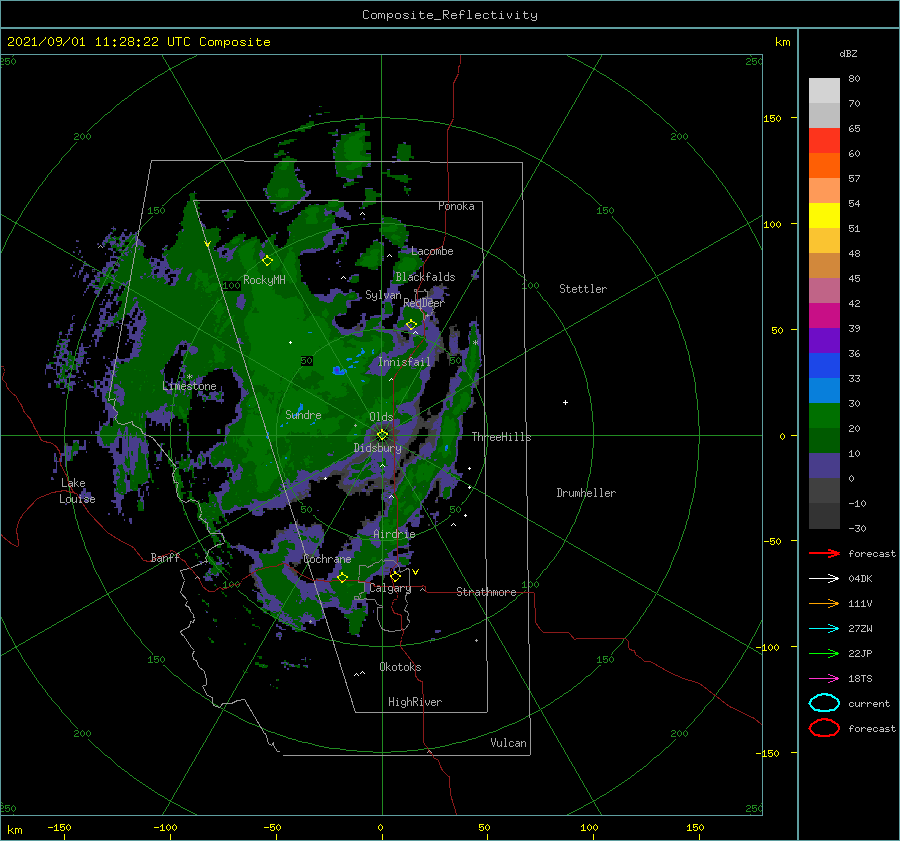
Task: Click the yellow 150 tick on right axis
Action: tap(772, 118)
